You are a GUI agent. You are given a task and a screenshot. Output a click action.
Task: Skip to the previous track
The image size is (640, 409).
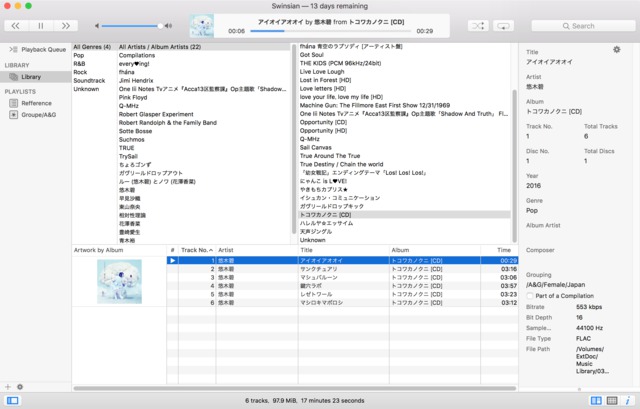coord(16,25)
